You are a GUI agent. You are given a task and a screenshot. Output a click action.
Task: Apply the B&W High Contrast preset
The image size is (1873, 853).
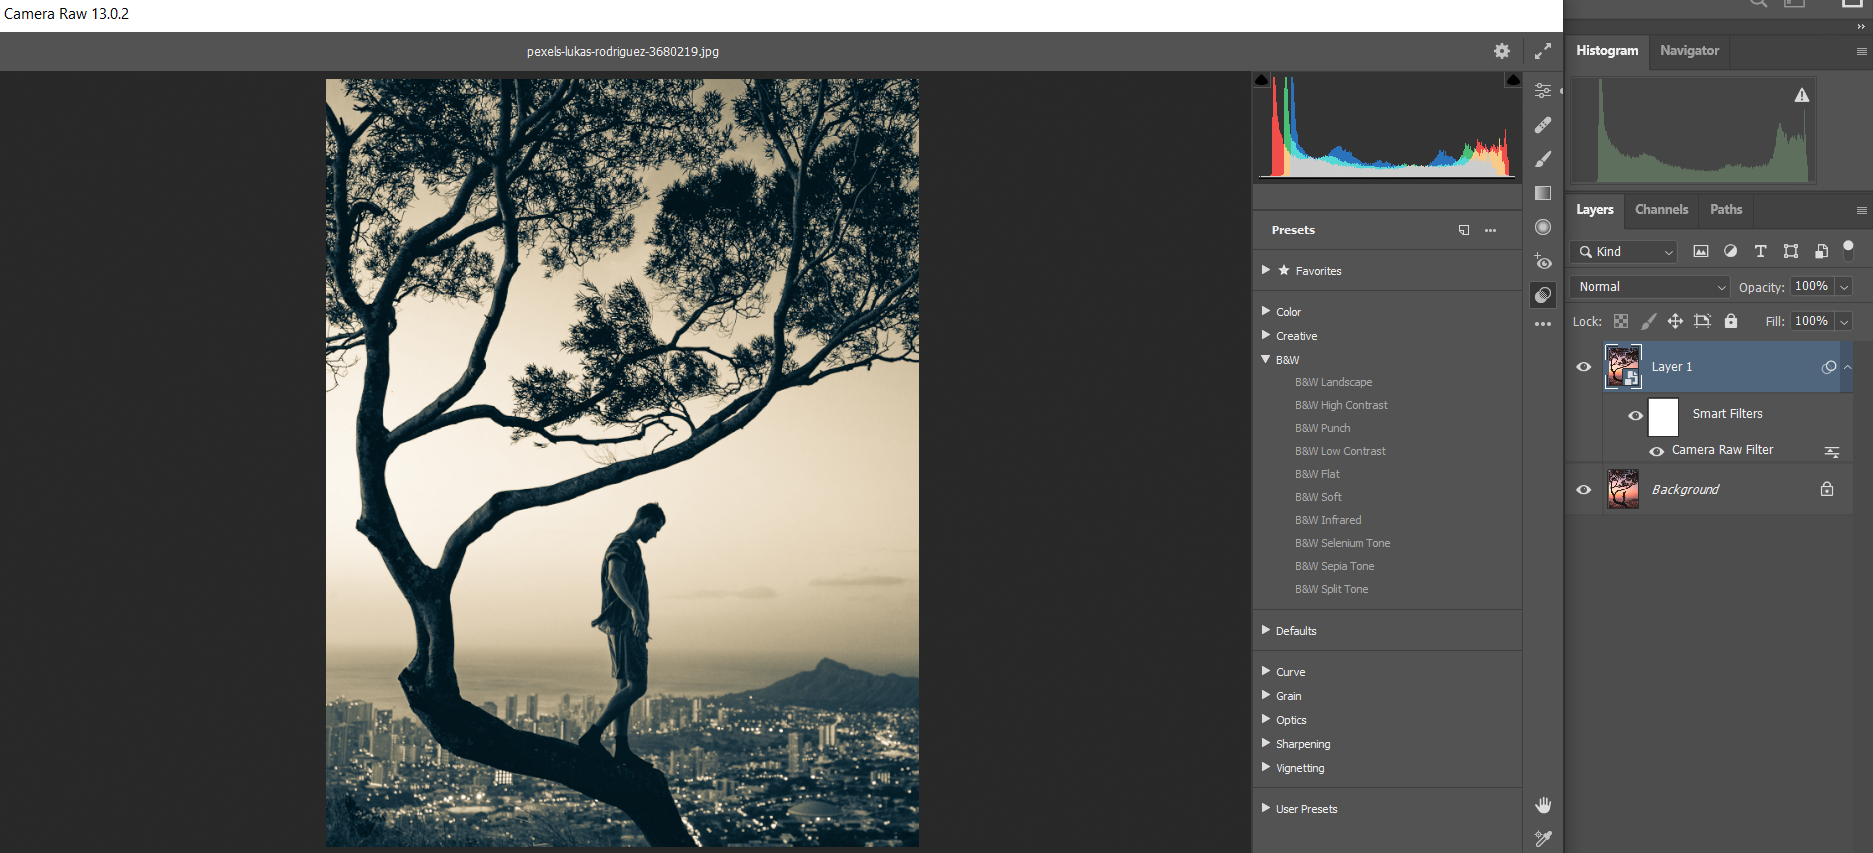click(1341, 405)
